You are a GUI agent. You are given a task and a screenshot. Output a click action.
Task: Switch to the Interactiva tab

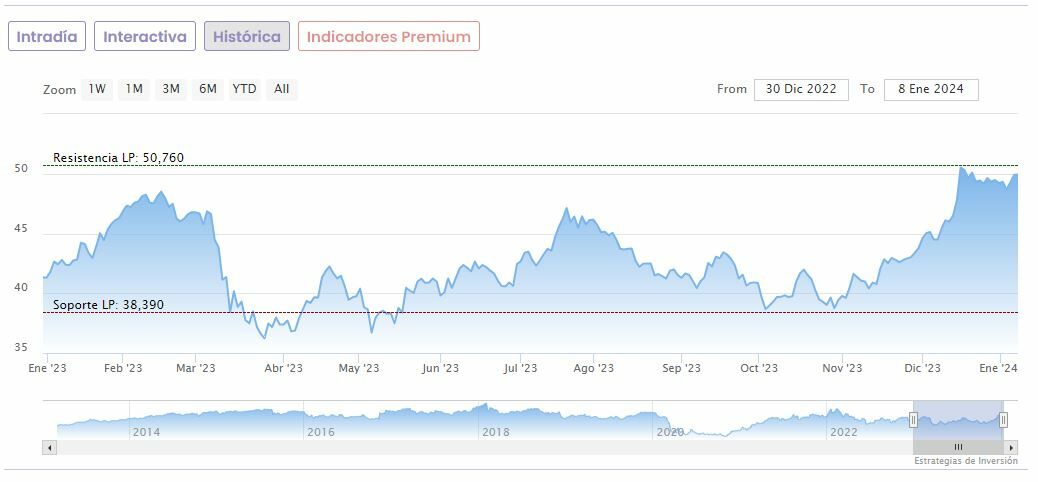pyautogui.click(x=145, y=37)
